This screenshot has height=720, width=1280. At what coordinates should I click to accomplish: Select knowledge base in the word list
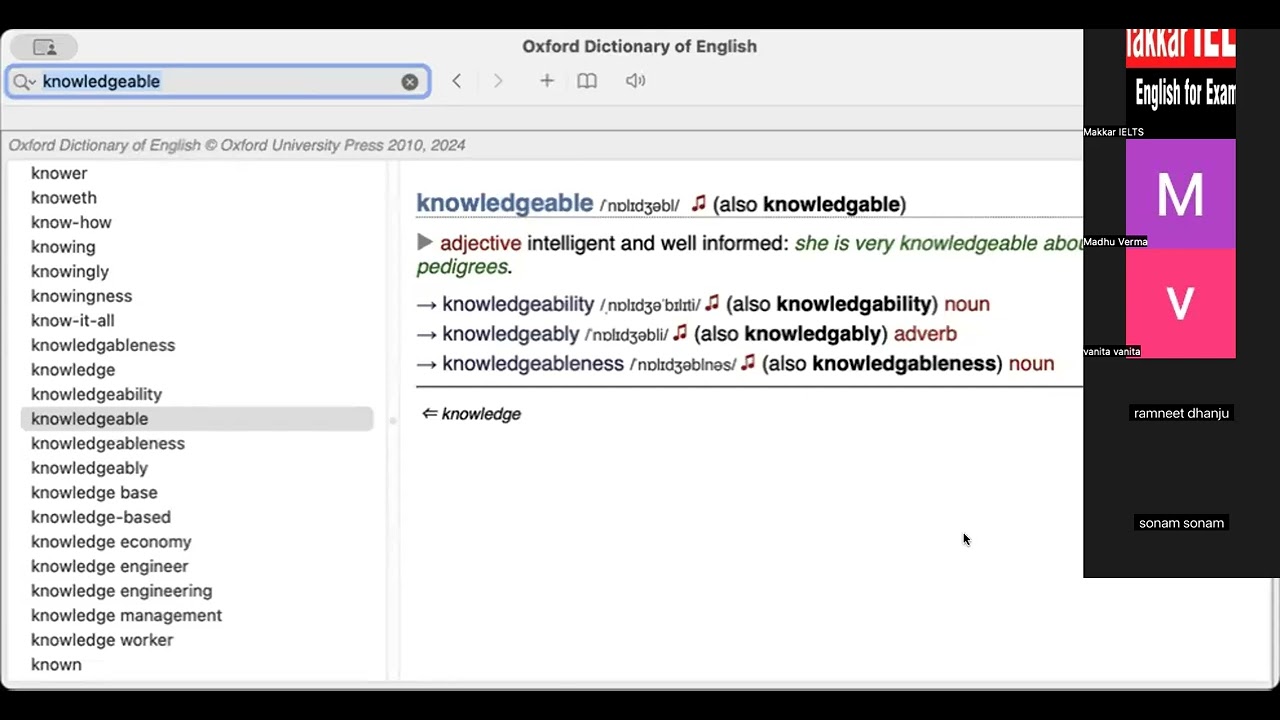click(94, 492)
